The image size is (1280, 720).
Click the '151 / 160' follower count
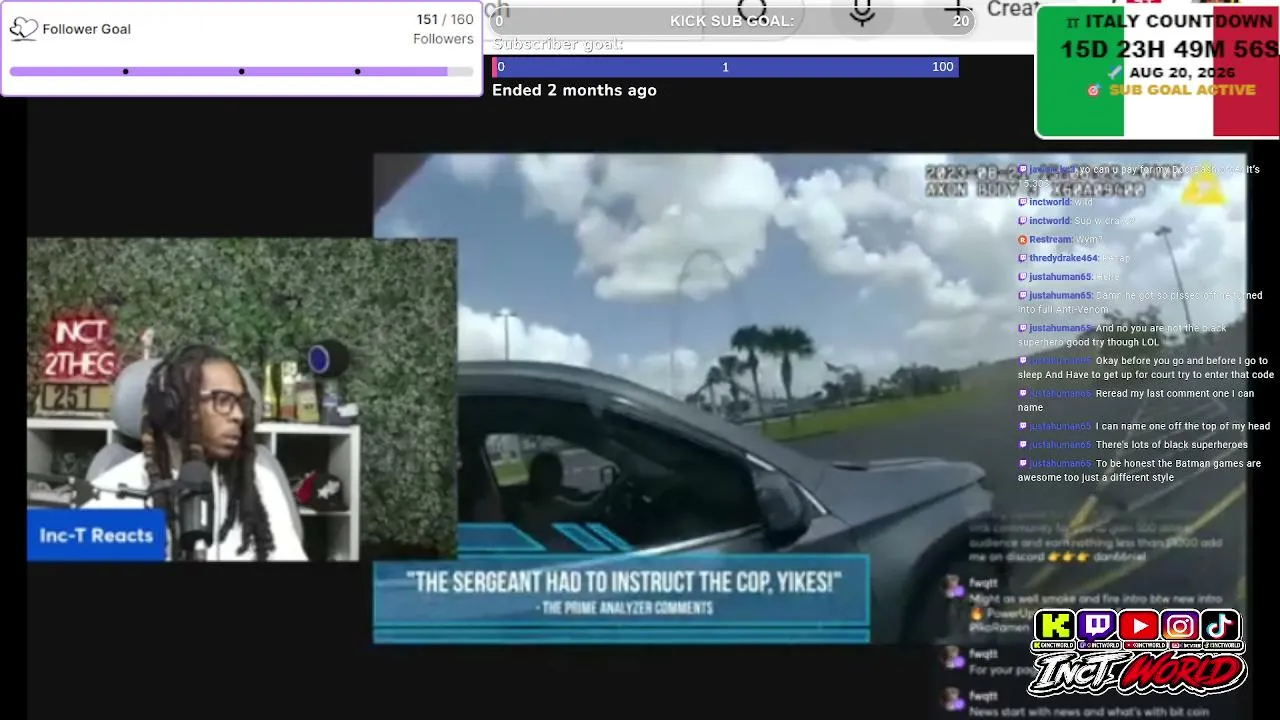pyautogui.click(x=445, y=20)
